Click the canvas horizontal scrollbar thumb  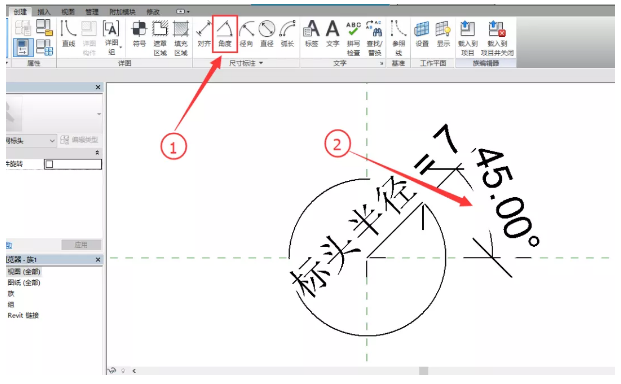423,371
